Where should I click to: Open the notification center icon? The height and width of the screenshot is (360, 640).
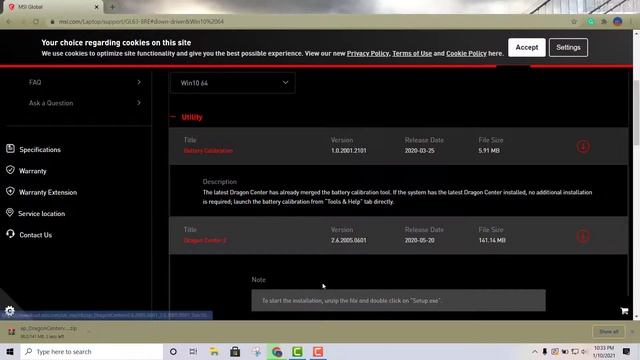pos(626,351)
